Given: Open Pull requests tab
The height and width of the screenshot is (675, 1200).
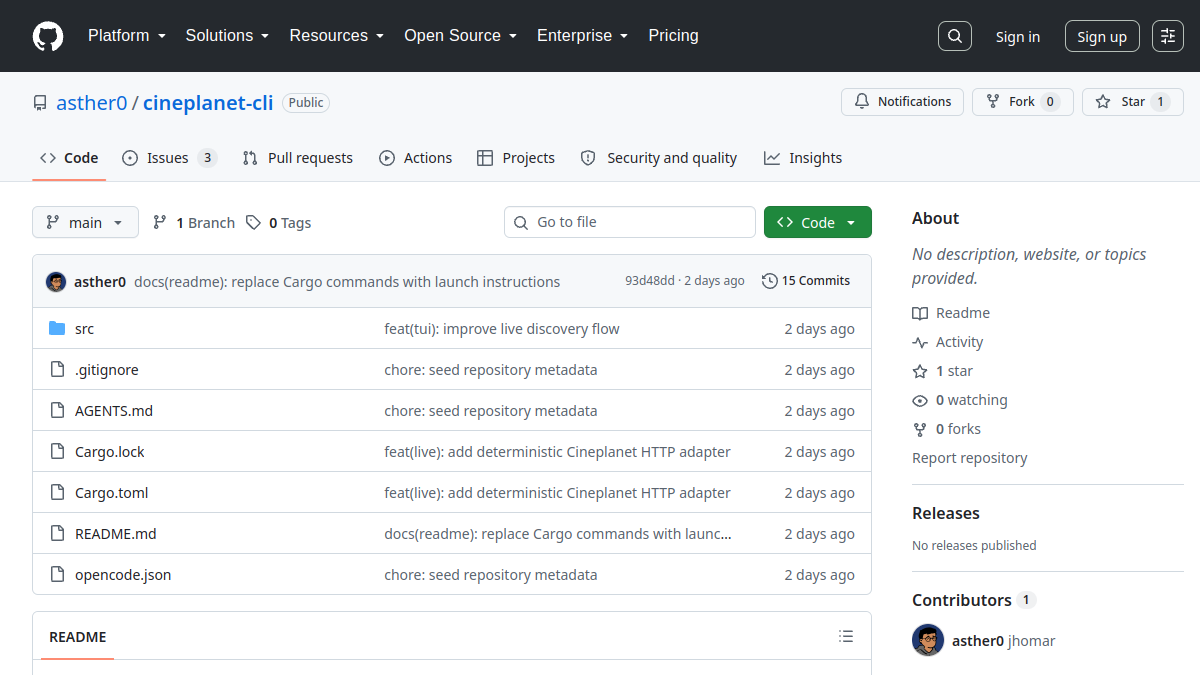Looking at the screenshot, I should click(298, 158).
